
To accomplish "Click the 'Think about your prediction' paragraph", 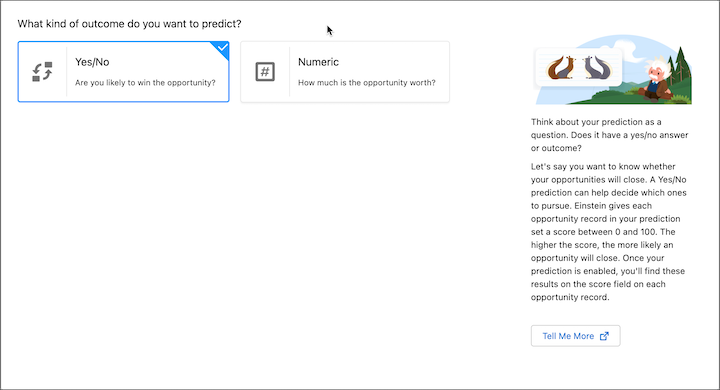I will point(609,135).
